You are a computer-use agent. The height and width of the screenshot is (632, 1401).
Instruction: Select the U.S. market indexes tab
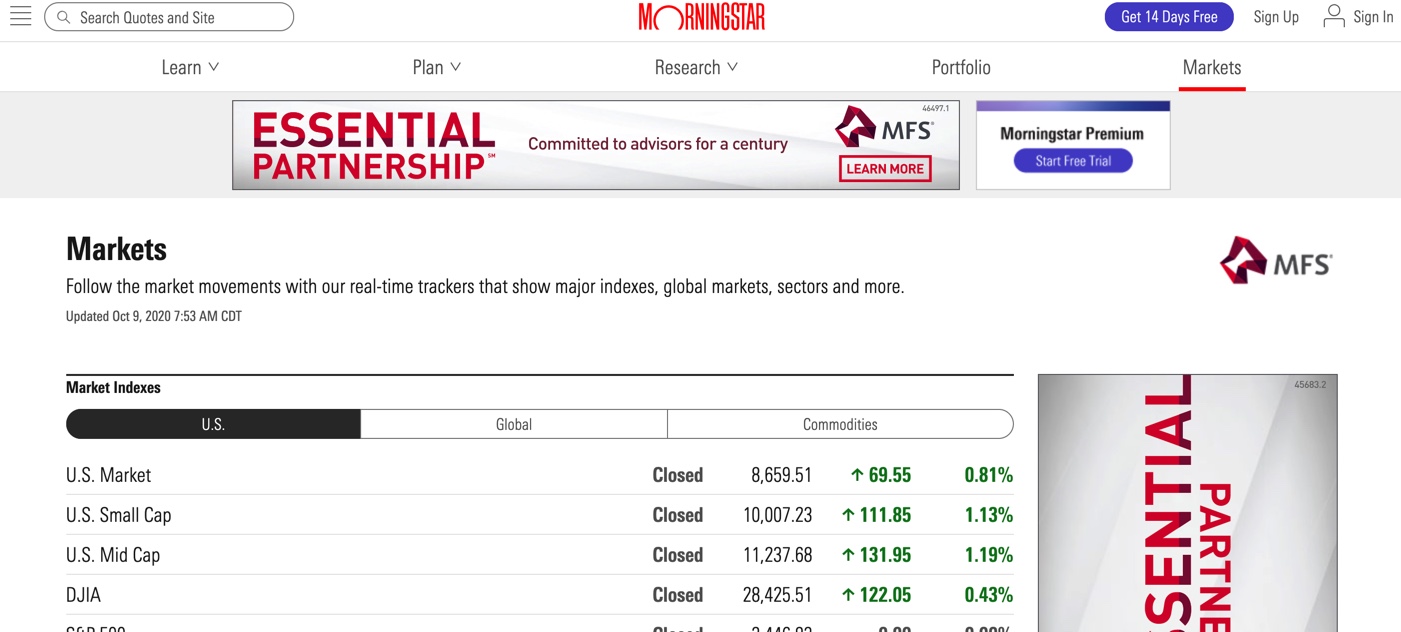click(213, 424)
